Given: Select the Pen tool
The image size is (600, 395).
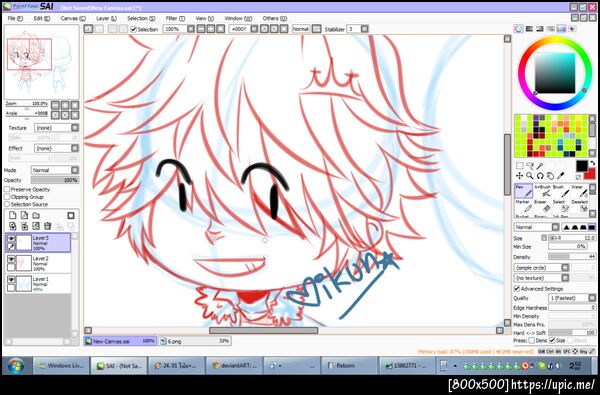Looking at the screenshot, I should 523,191.
